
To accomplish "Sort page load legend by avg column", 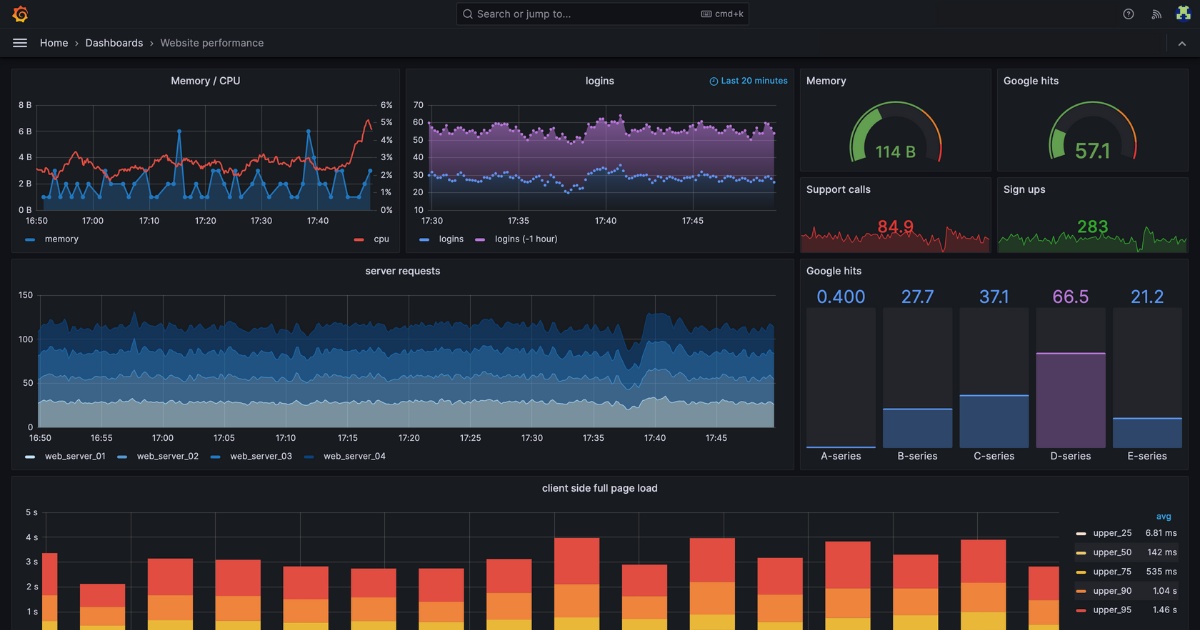I will click(1163, 516).
